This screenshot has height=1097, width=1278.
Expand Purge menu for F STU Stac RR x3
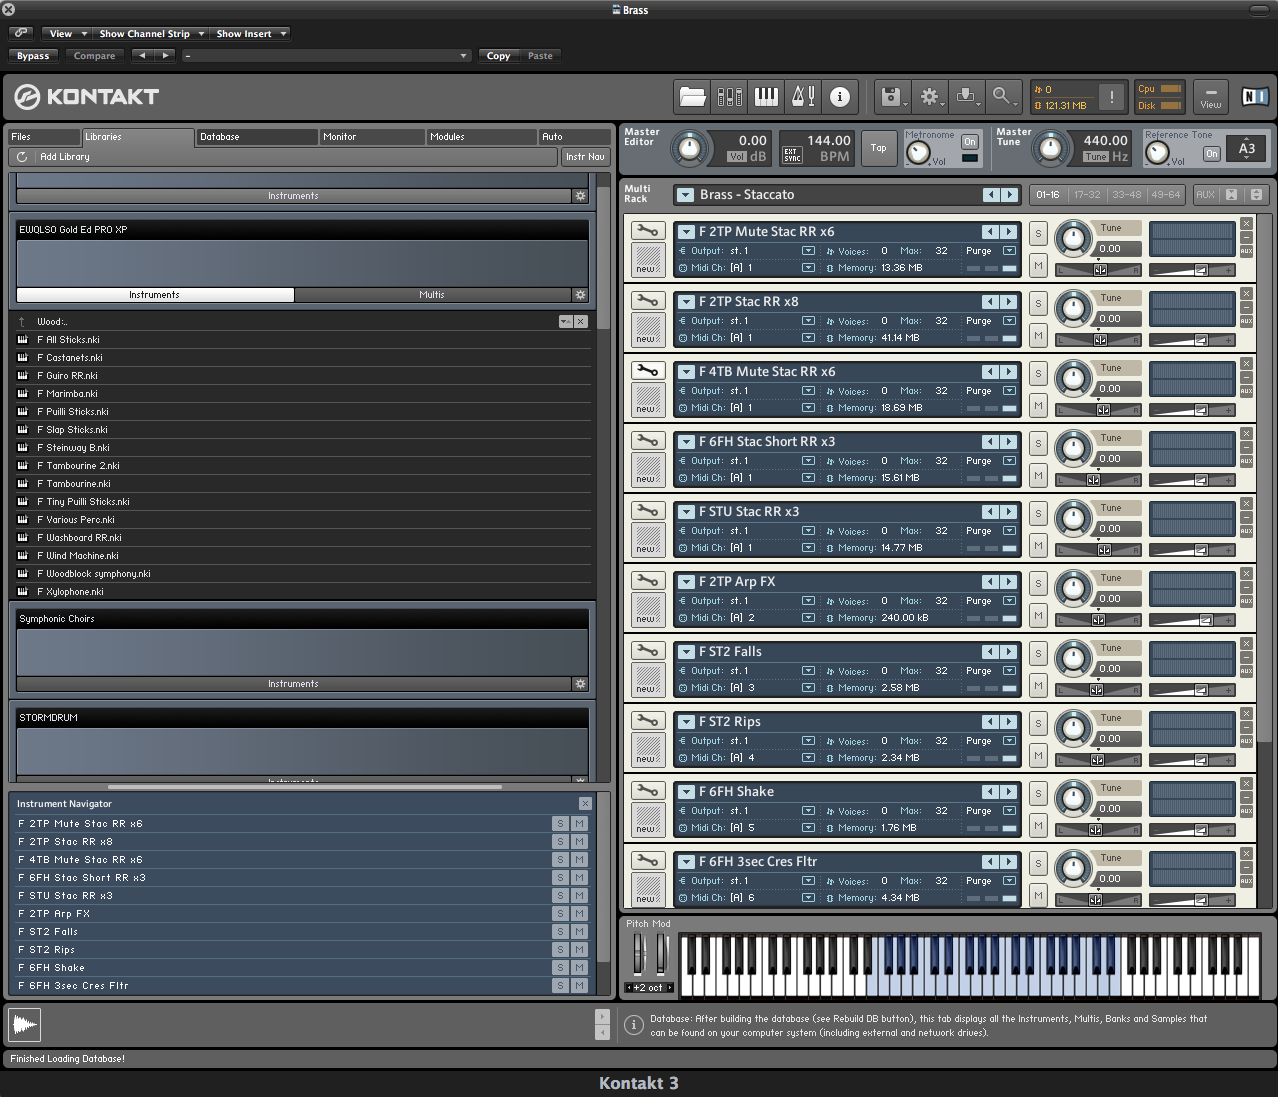(x=1009, y=531)
